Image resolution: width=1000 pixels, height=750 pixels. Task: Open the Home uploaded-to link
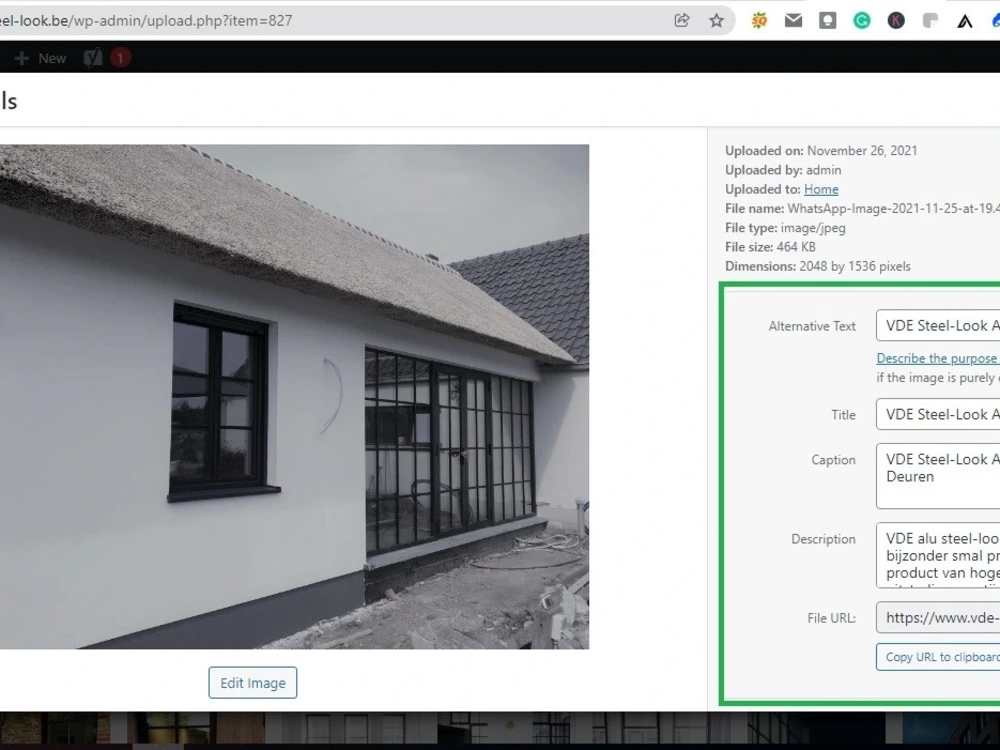[x=821, y=189]
